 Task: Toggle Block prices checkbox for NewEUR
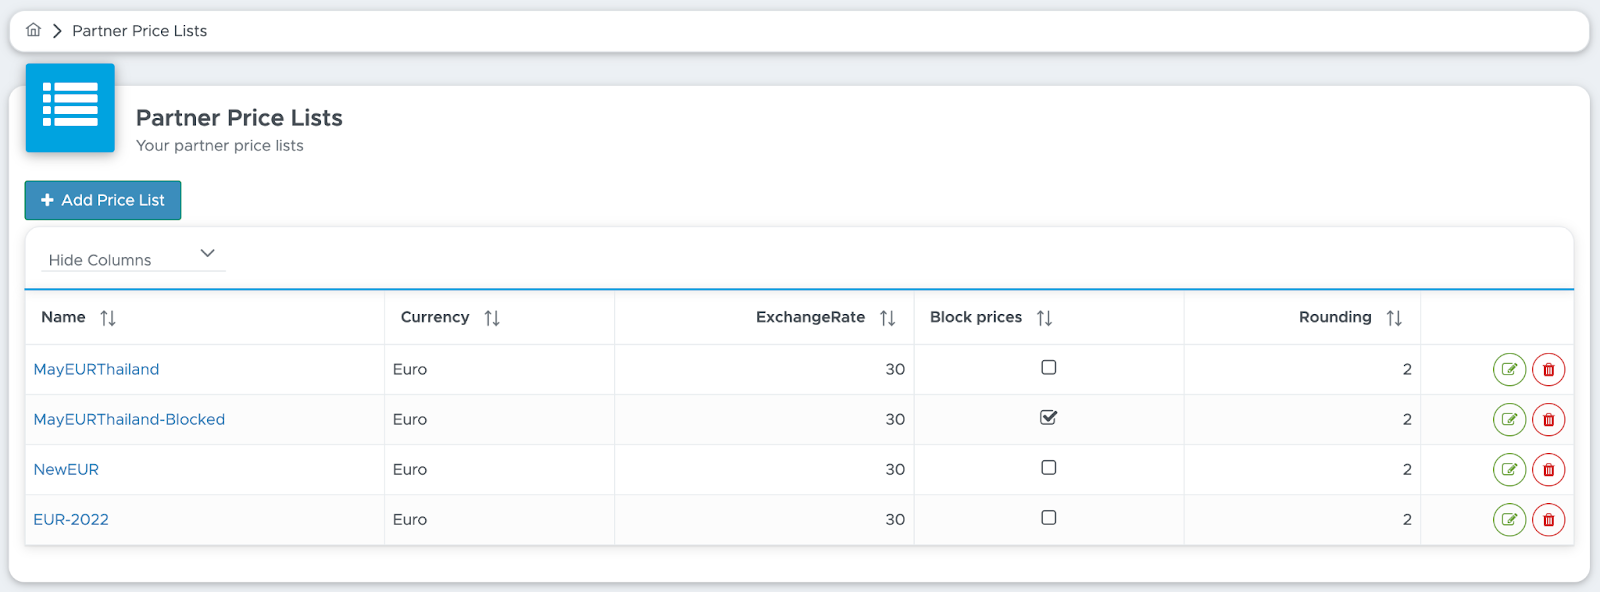coord(1048,468)
